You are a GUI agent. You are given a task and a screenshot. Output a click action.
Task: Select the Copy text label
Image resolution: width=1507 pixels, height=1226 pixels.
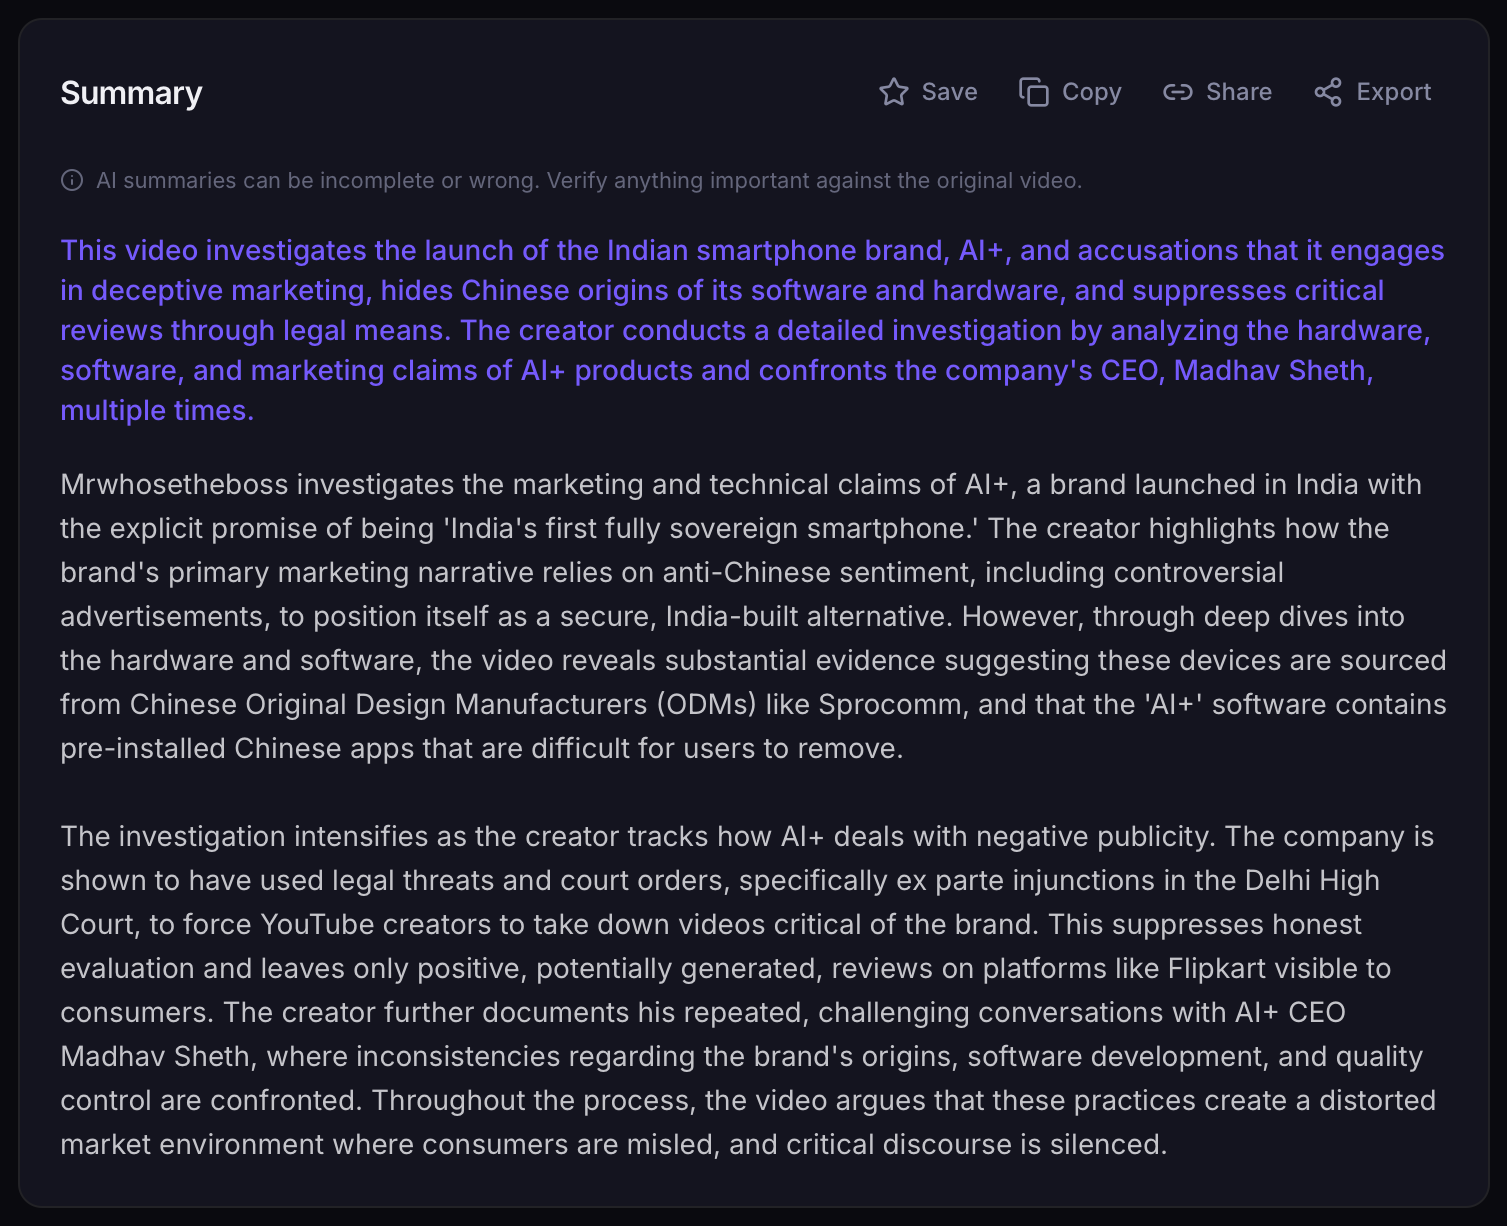click(1091, 92)
